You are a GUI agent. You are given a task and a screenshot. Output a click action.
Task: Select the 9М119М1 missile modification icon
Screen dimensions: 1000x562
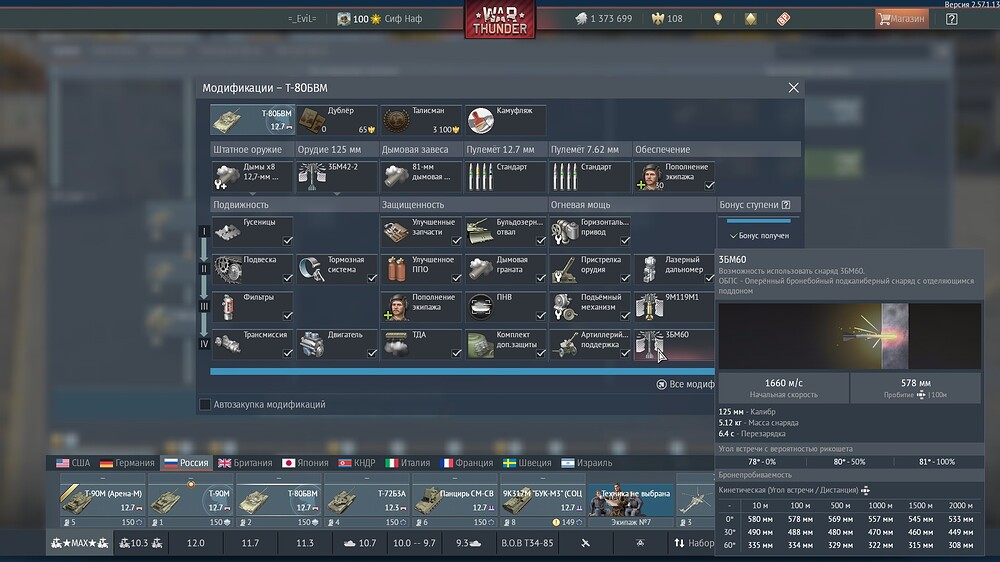click(649, 307)
